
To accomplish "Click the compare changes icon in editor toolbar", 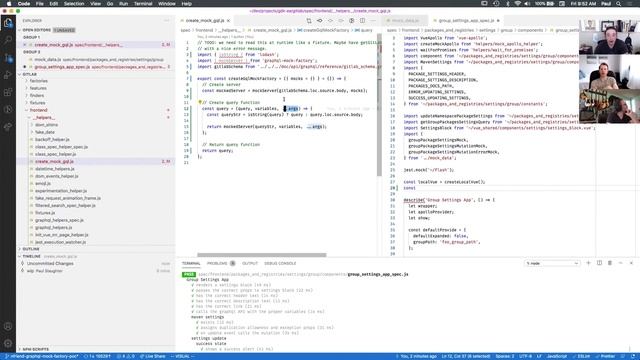I will [309, 20].
